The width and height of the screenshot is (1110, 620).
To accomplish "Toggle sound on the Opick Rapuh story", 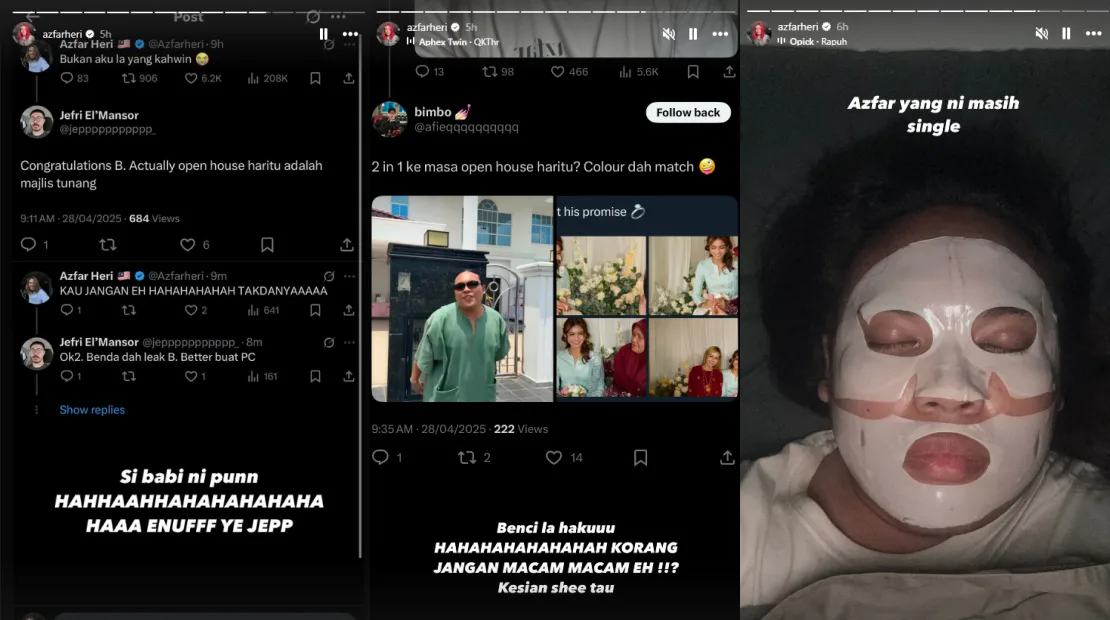I will coord(1041,34).
